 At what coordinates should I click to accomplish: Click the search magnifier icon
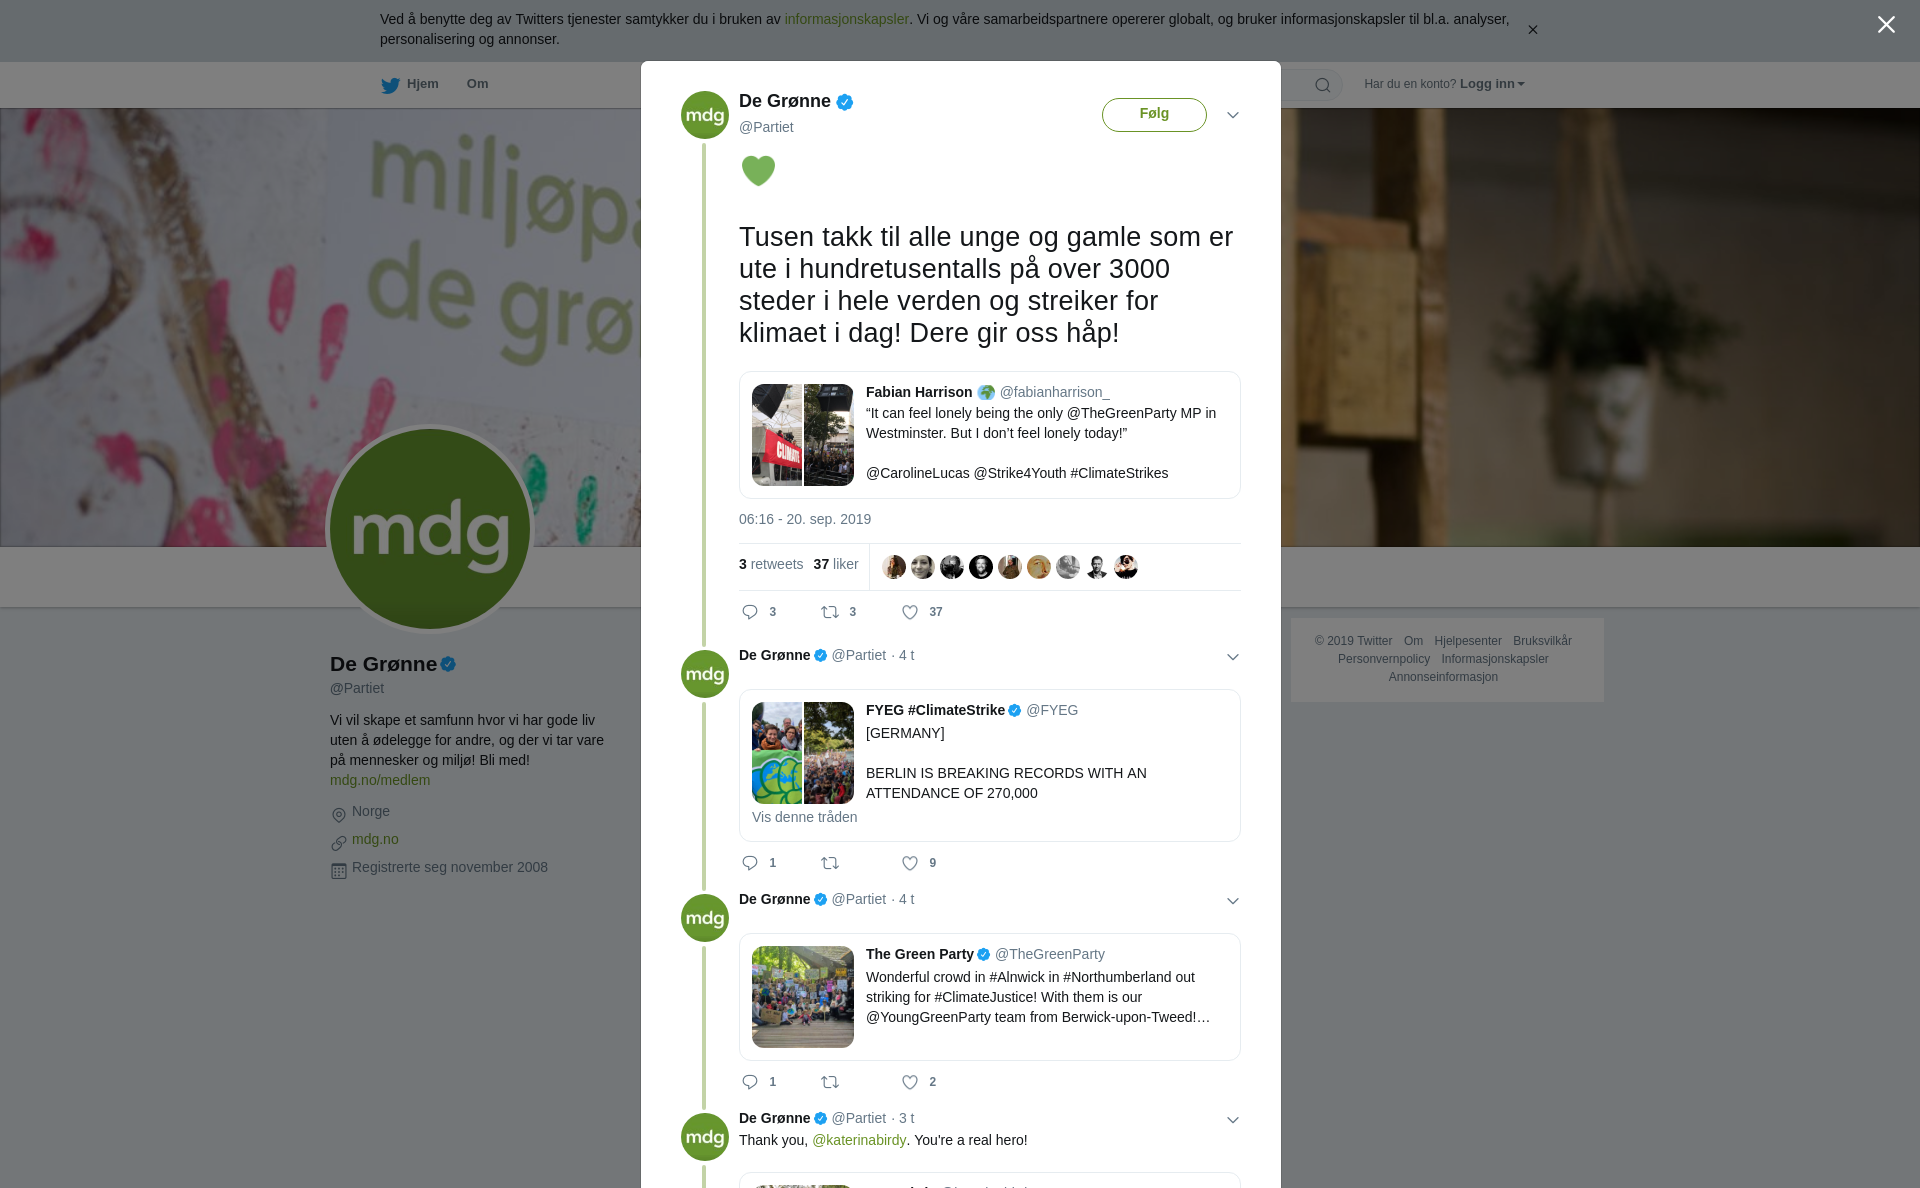[x=1323, y=85]
